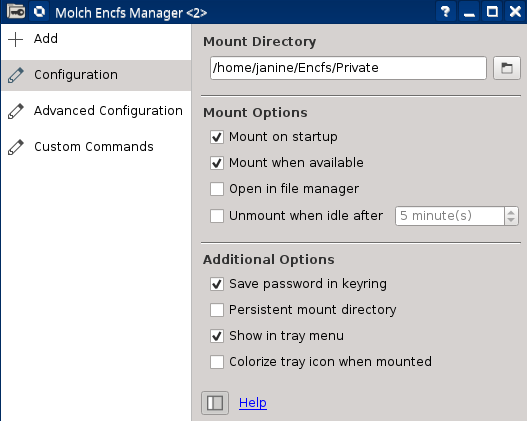Select the Add entry in sidebar
The image size is (527, 421).
96,39
